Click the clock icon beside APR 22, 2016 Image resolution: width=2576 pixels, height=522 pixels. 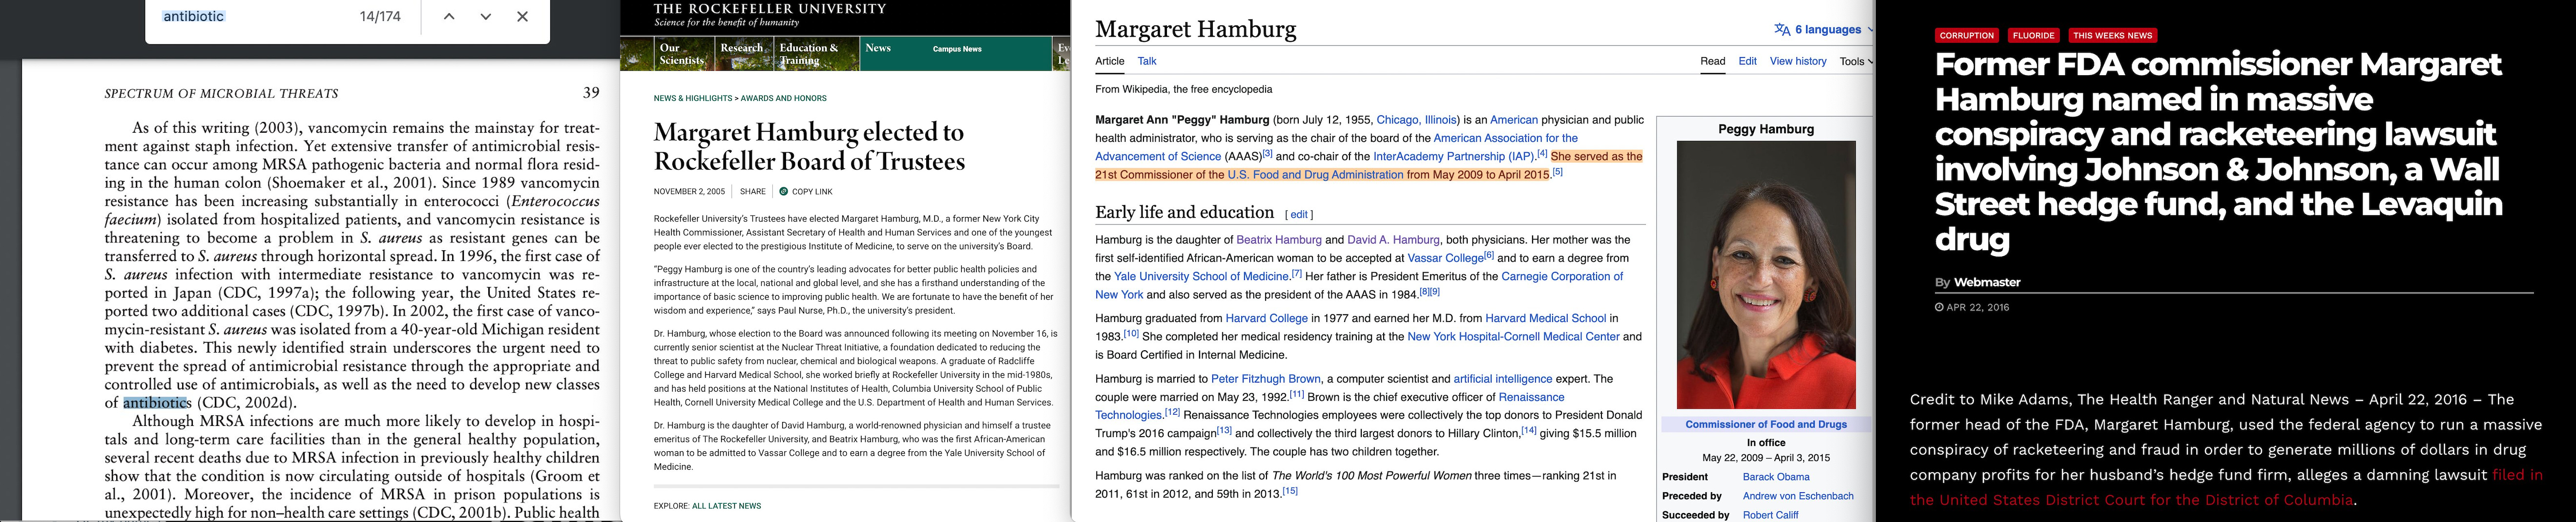1939,308
